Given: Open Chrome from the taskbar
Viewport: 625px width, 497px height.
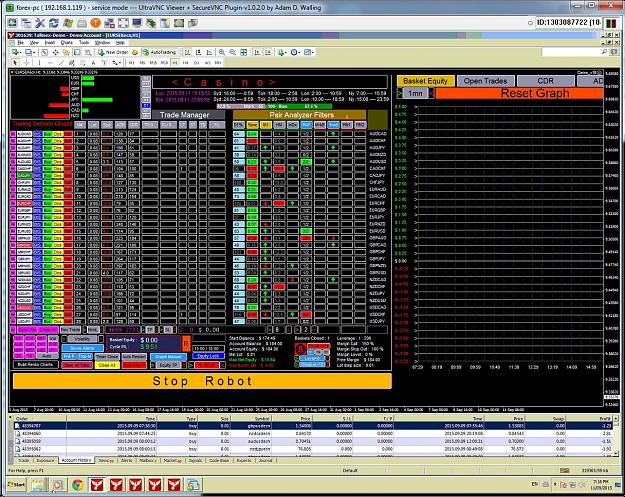Looking at the screenshot, I should point(77,485).
